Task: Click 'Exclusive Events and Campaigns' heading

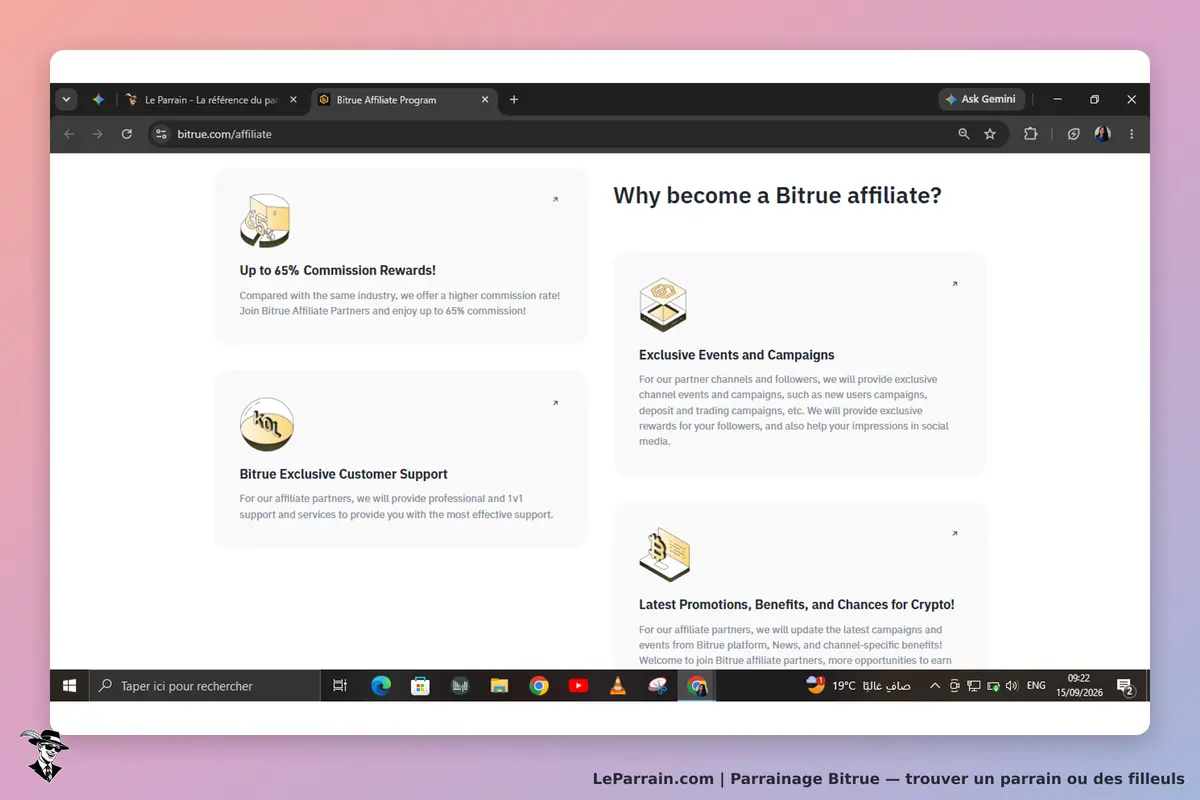Action: click(737, 355)
